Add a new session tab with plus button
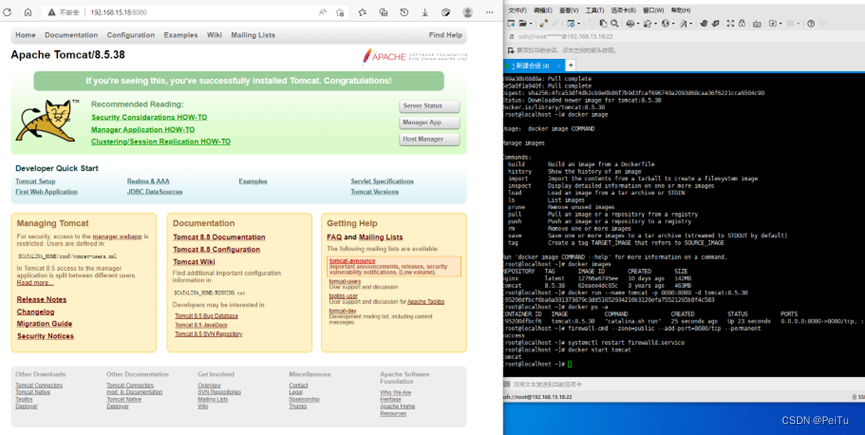 point(571,65)
